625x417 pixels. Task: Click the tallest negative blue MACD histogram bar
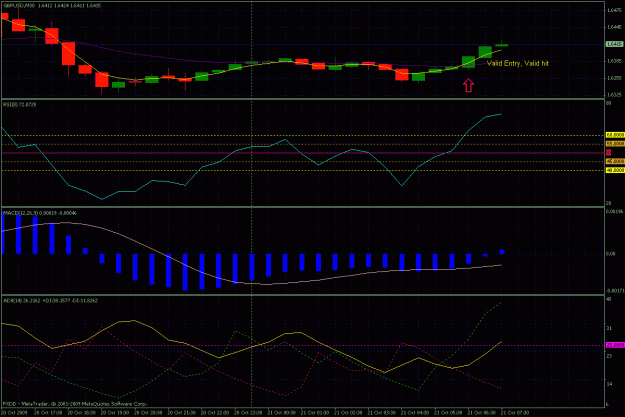(x=185, y=272)
